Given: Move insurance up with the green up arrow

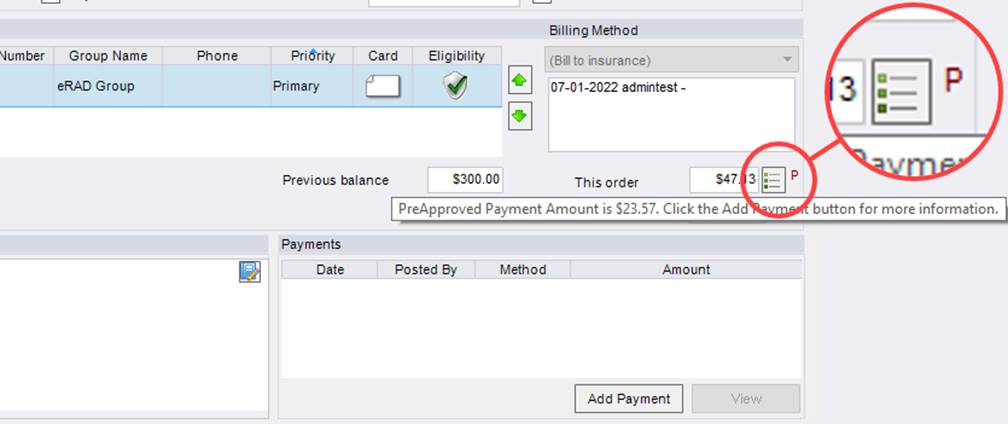Looking at the screenshot, I should coord(520,81).
